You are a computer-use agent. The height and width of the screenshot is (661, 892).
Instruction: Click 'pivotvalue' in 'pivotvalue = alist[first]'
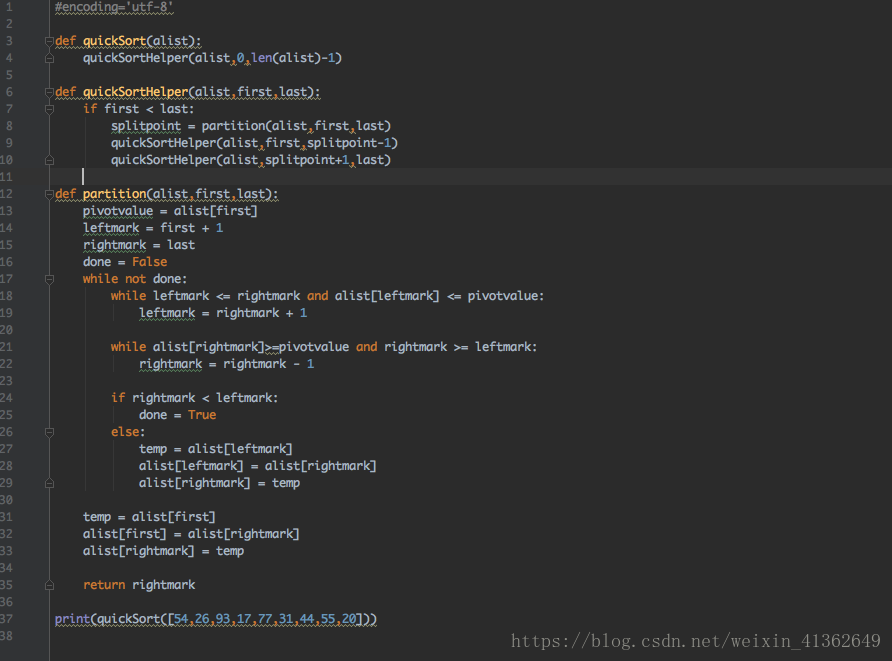coord(118,211)
